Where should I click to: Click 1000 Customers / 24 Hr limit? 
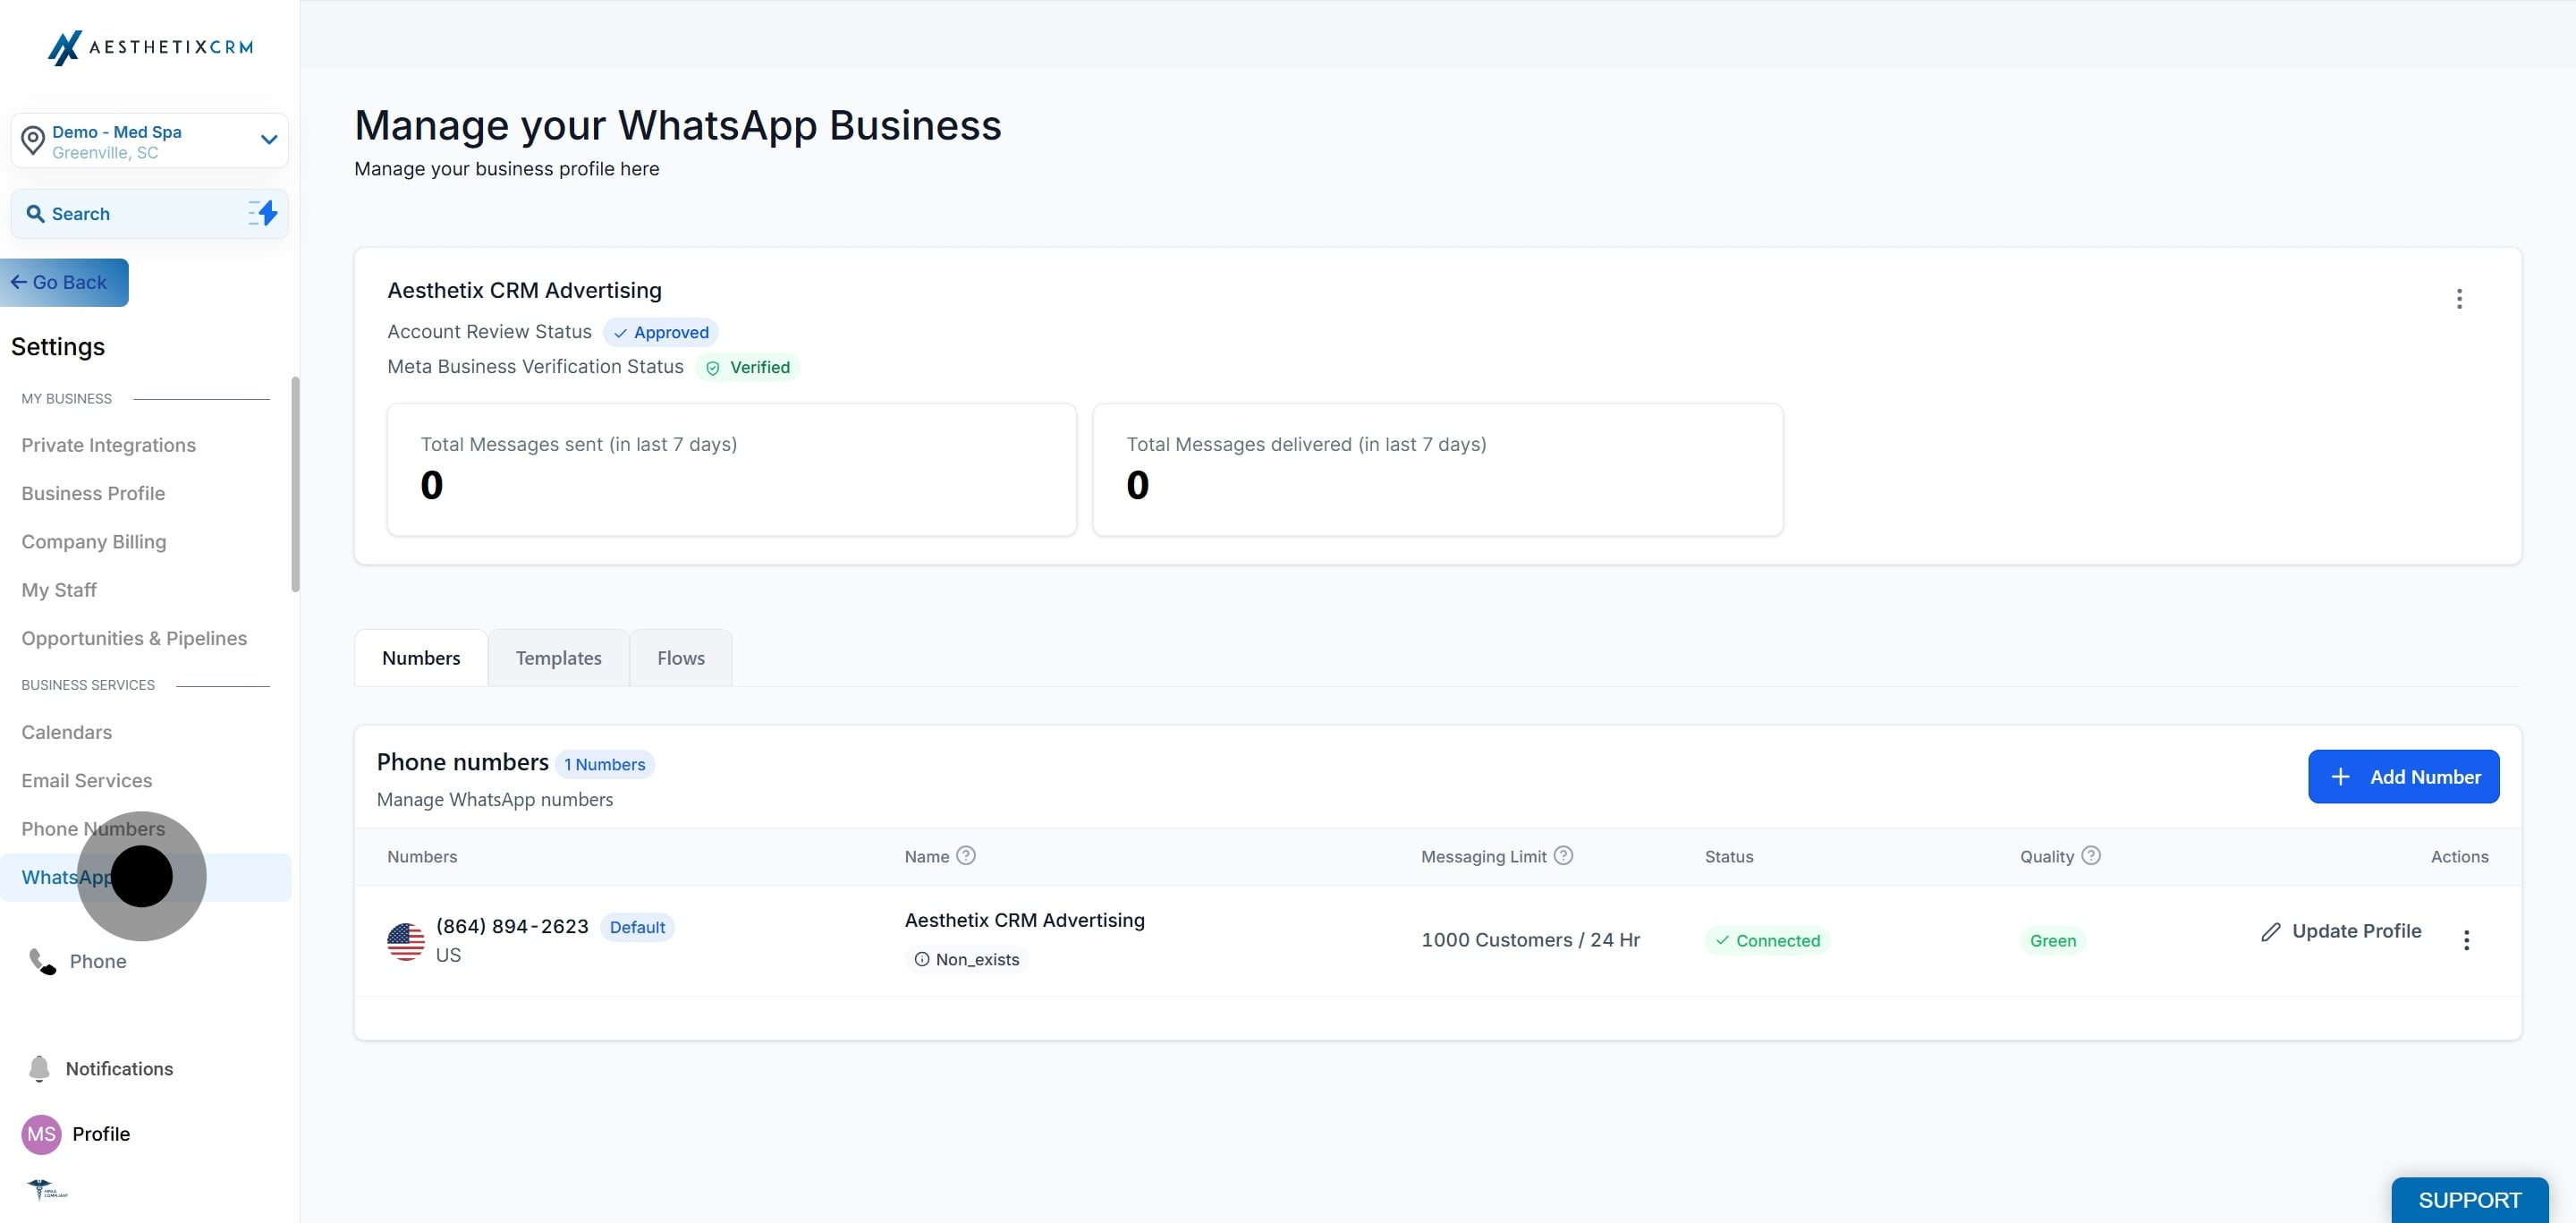(x=1530, y=941)
